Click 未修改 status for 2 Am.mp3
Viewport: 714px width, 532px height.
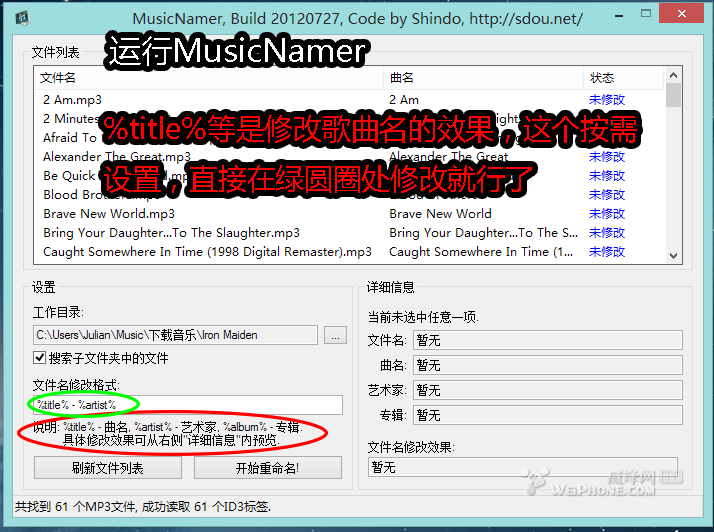(x=607, y=100)
